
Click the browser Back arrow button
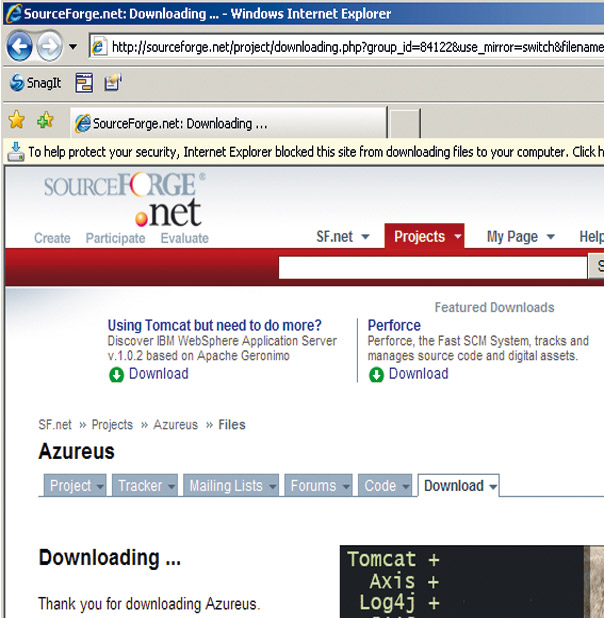pyautogui.click(x=20, y=46)
